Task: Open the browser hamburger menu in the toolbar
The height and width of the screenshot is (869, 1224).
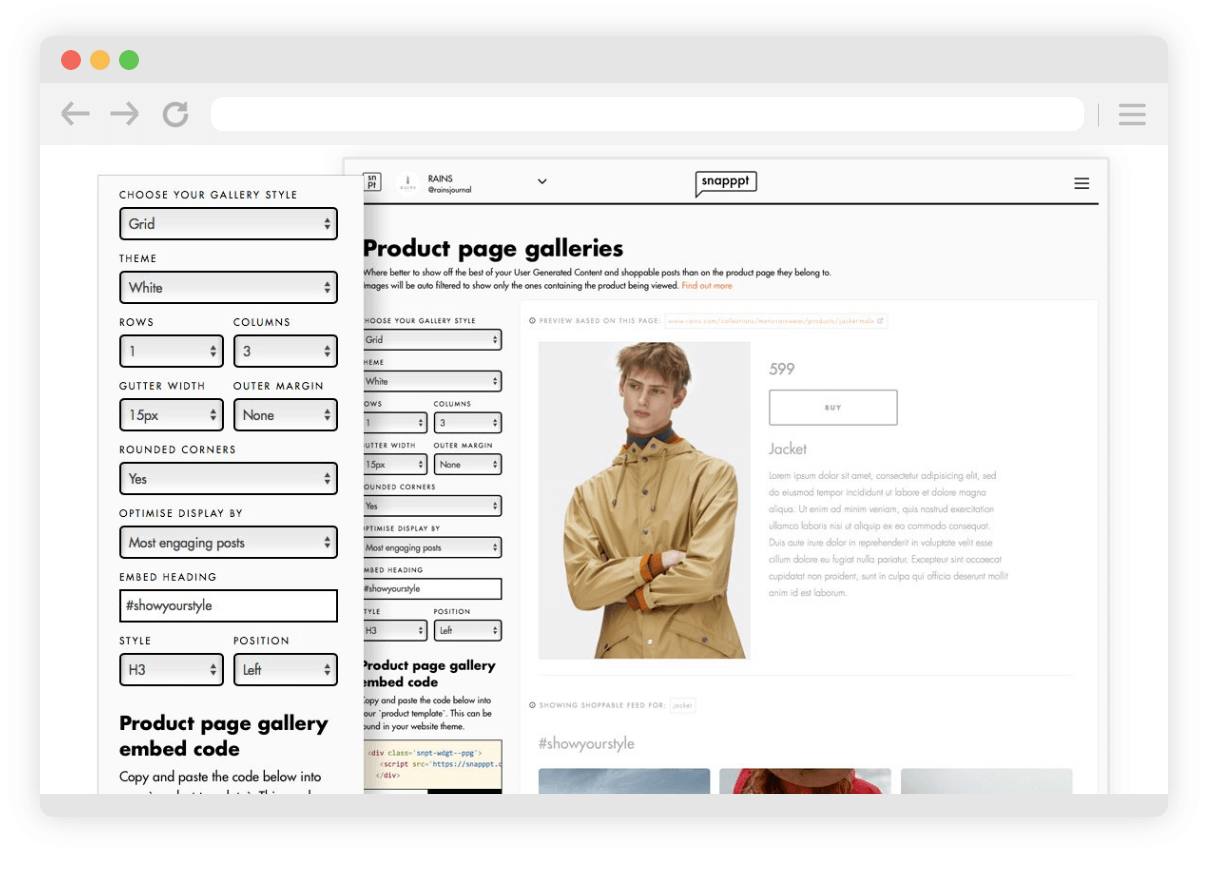Action: [x=1132, y=114]
